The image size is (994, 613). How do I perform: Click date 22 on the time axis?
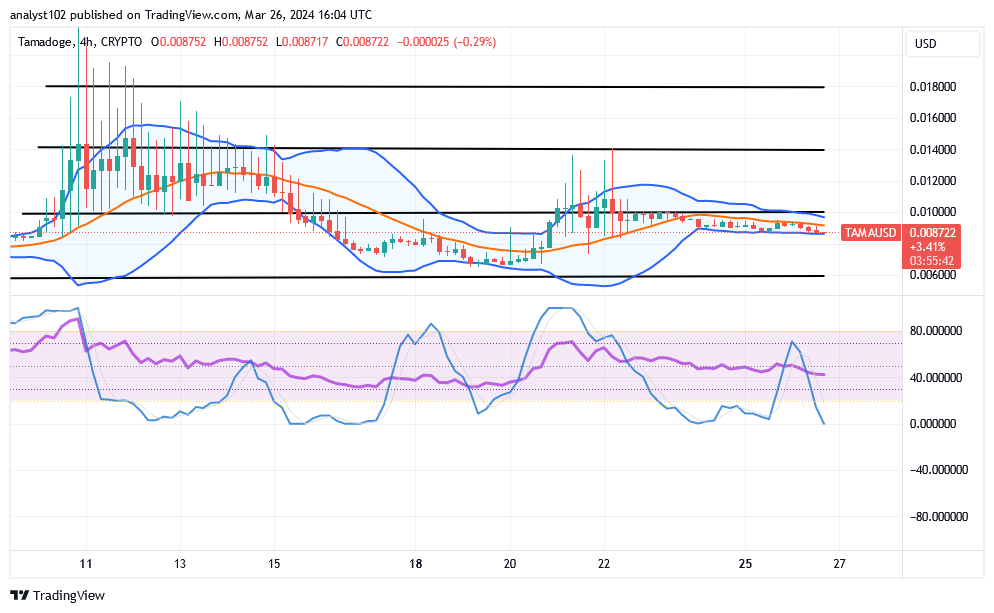click(x=604, y=564)
